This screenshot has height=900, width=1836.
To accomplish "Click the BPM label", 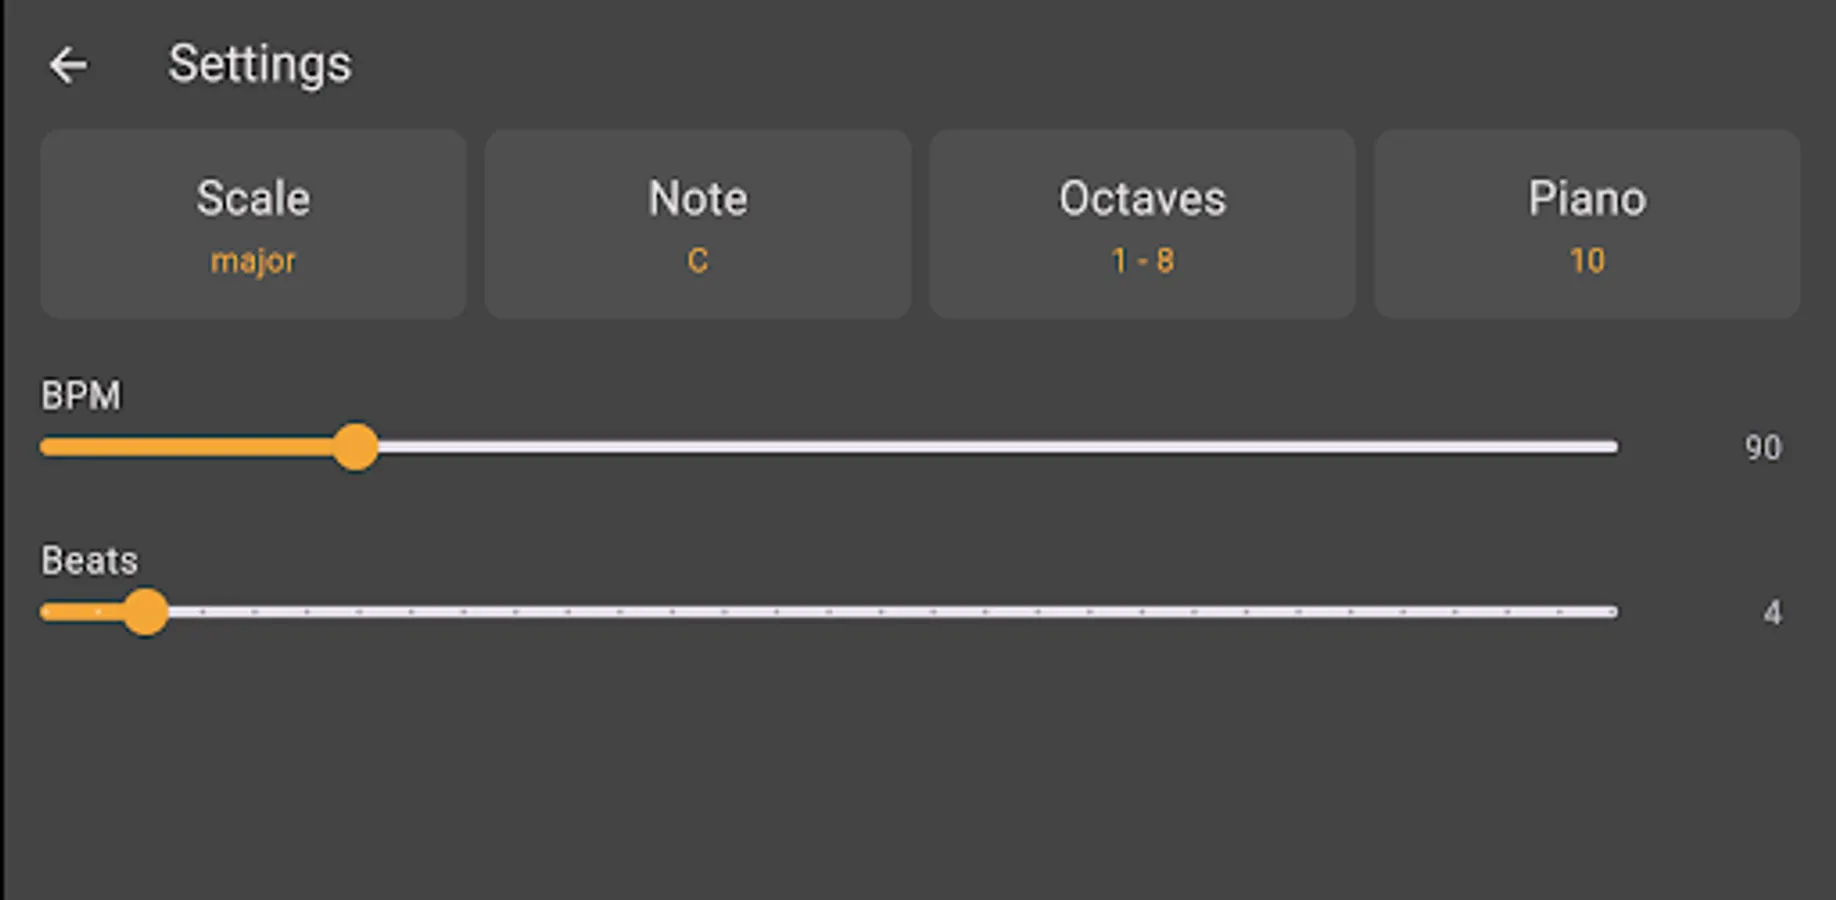I will pyautogui.click(x=81, y=395).
